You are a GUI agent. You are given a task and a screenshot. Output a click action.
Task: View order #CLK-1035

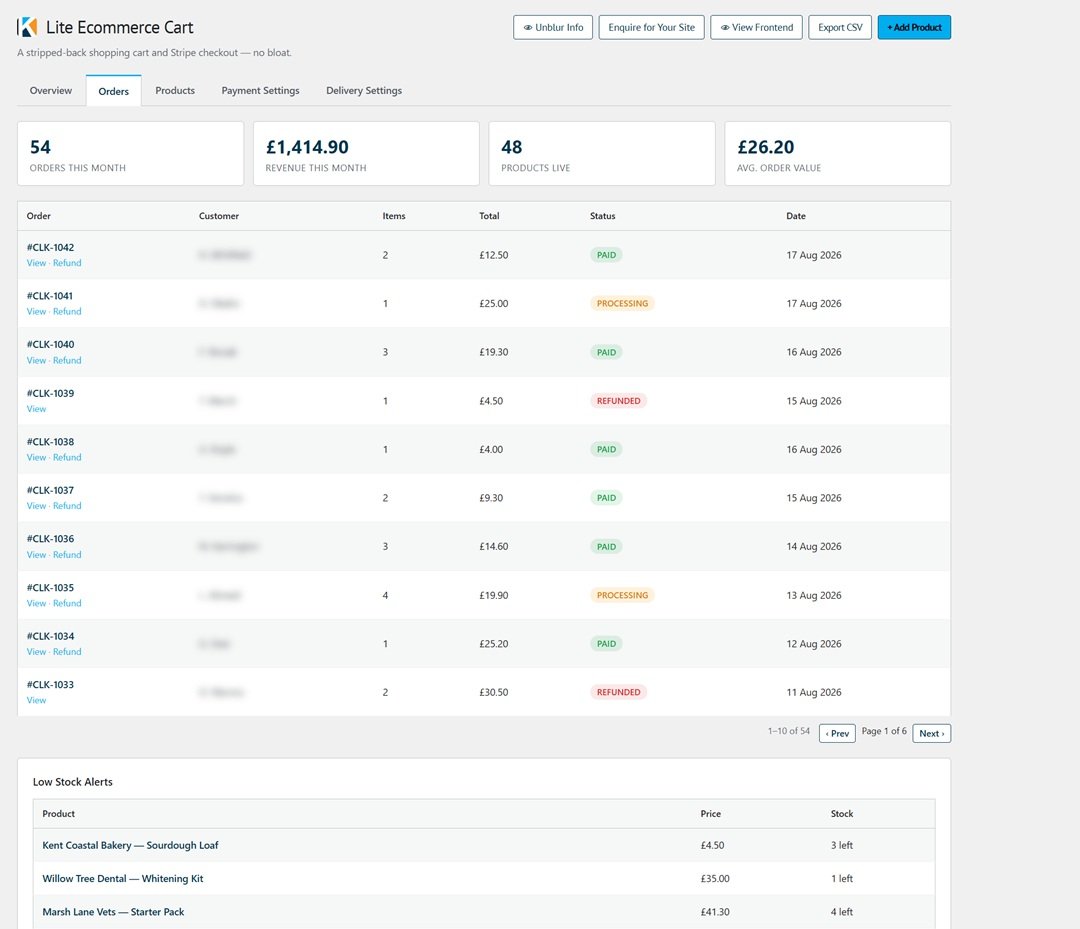[x=37, y=603]
